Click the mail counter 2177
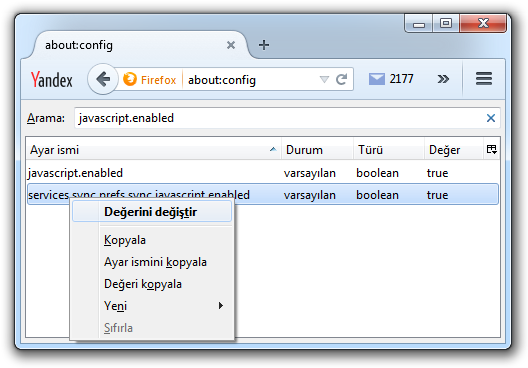528x368 pixels. [x=401, y=79]
